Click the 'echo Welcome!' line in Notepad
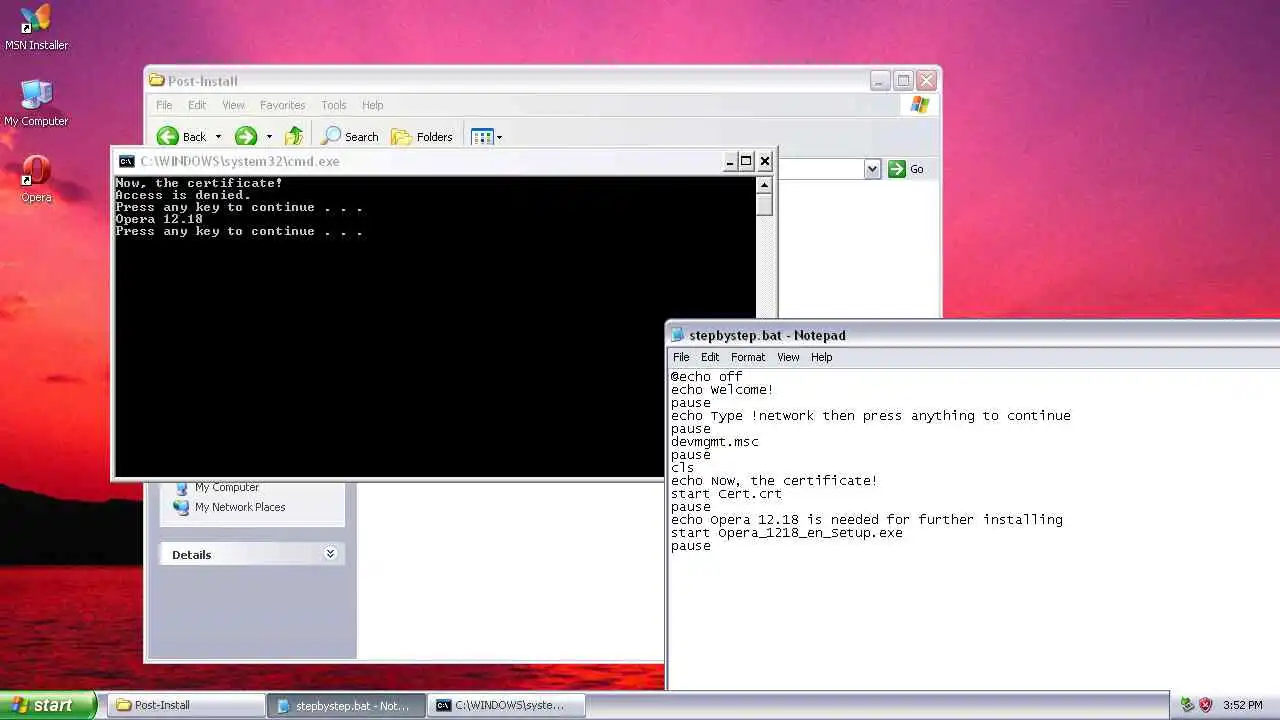Viewport: 1280px width, 720px height. [x=723, y=390]
